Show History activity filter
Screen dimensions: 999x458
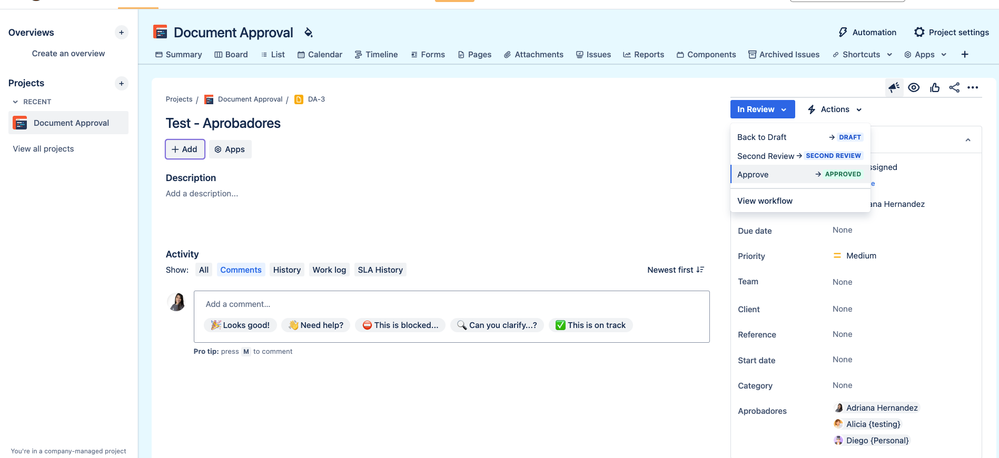click(287, 270)
